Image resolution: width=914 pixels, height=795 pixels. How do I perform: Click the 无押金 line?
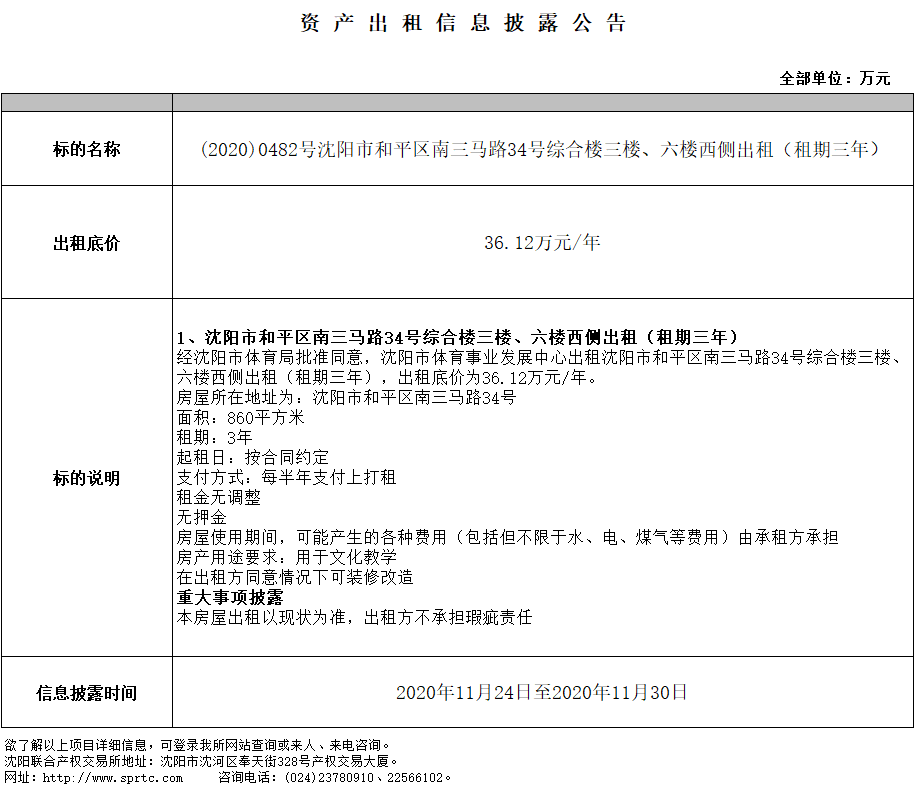point(201,517)
